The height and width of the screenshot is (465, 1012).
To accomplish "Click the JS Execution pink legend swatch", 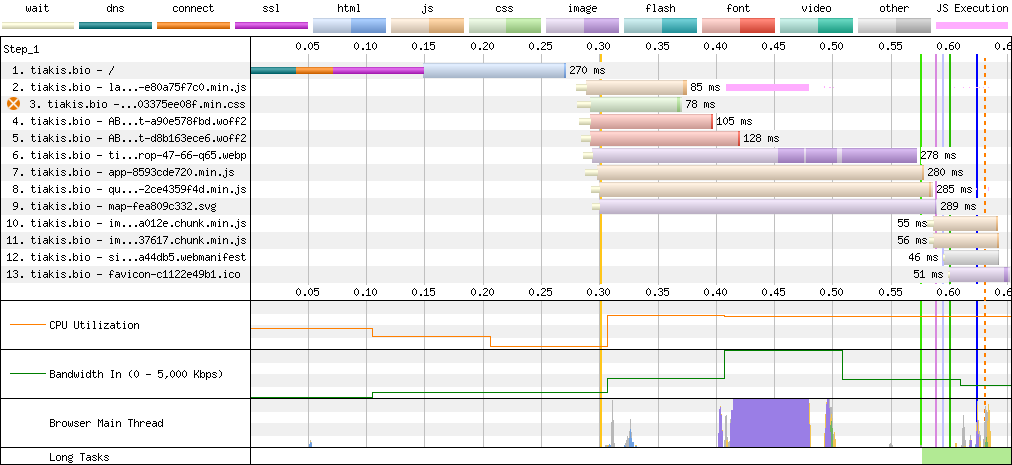I will (972, 26).
